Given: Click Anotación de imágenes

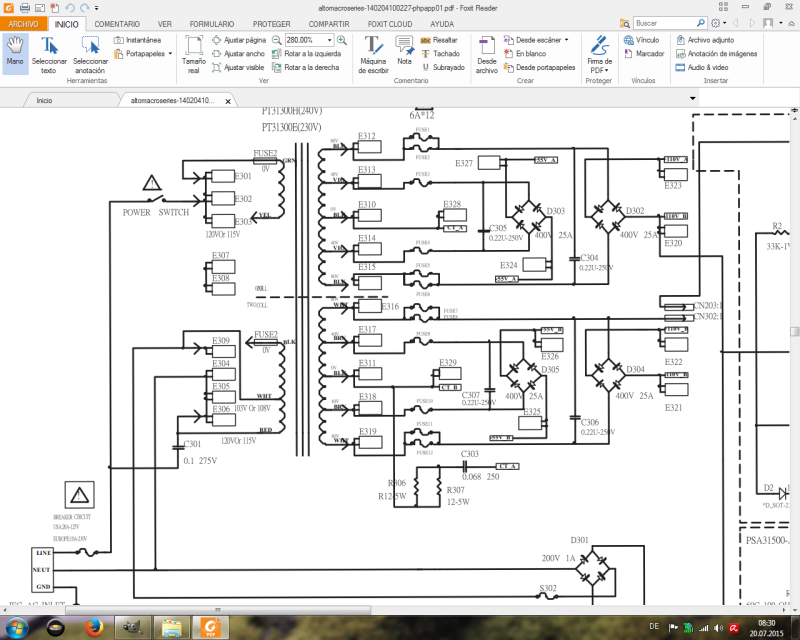Looking at the screenshot, I should point(716,54).
